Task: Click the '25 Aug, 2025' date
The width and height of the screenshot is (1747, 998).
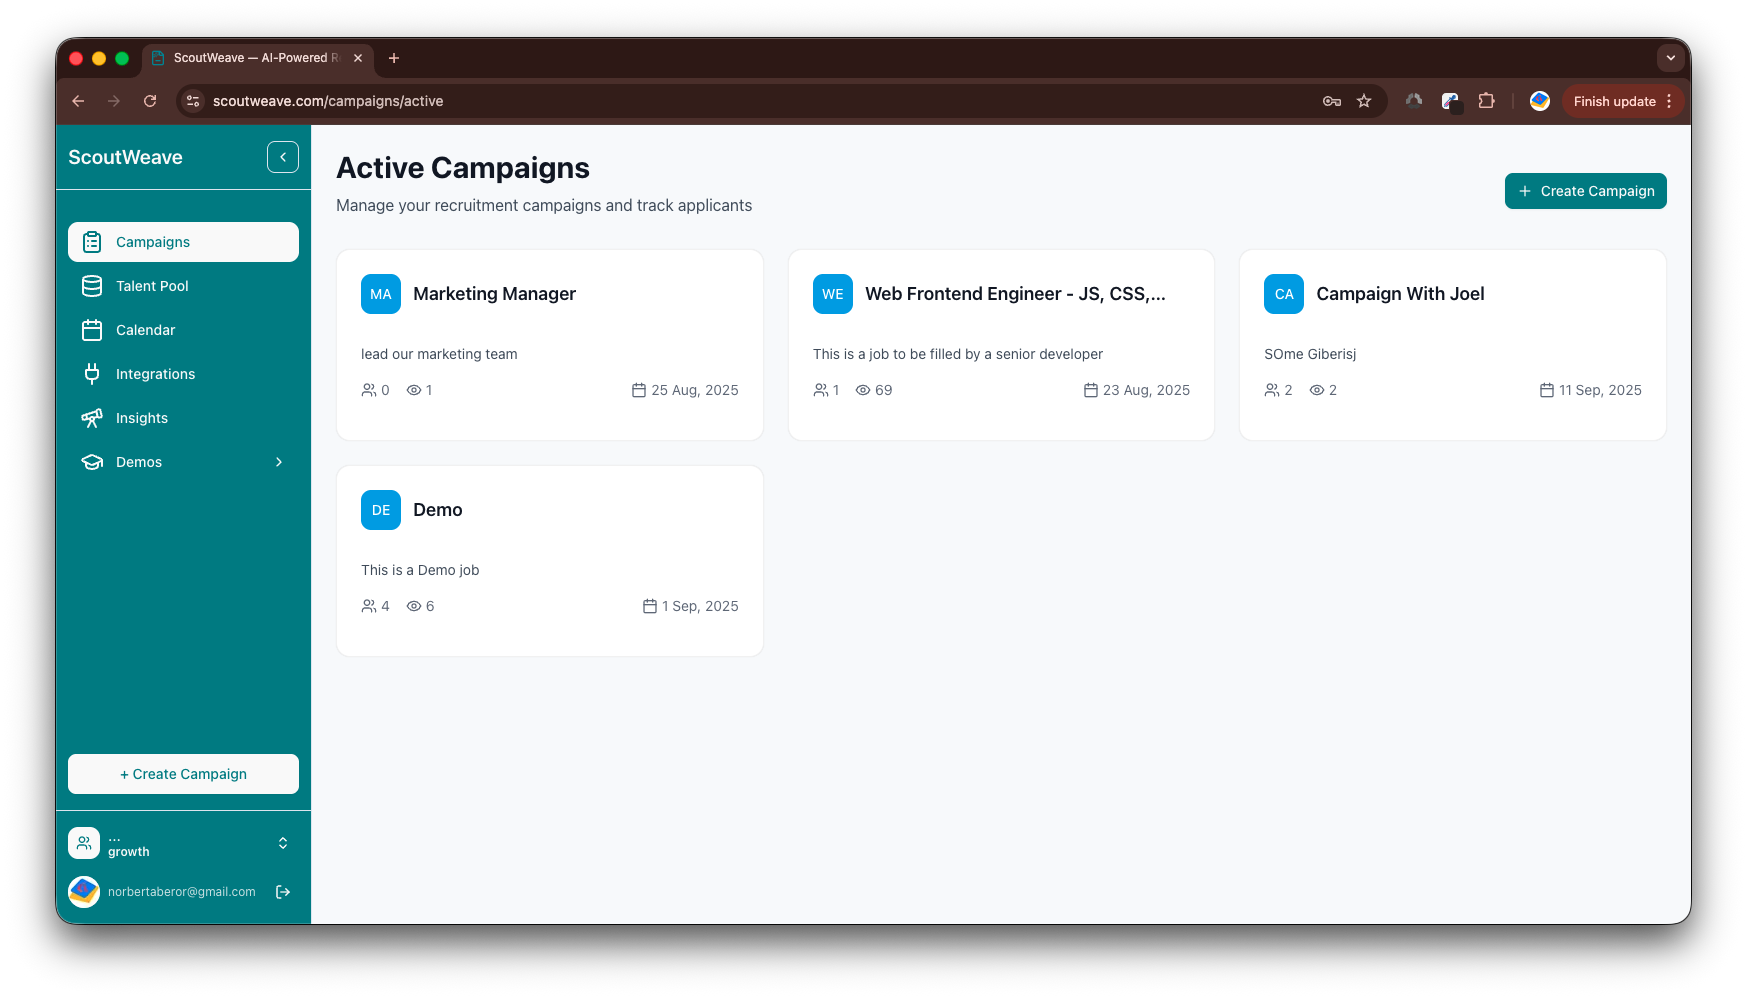Action: [x=695, y=390]
